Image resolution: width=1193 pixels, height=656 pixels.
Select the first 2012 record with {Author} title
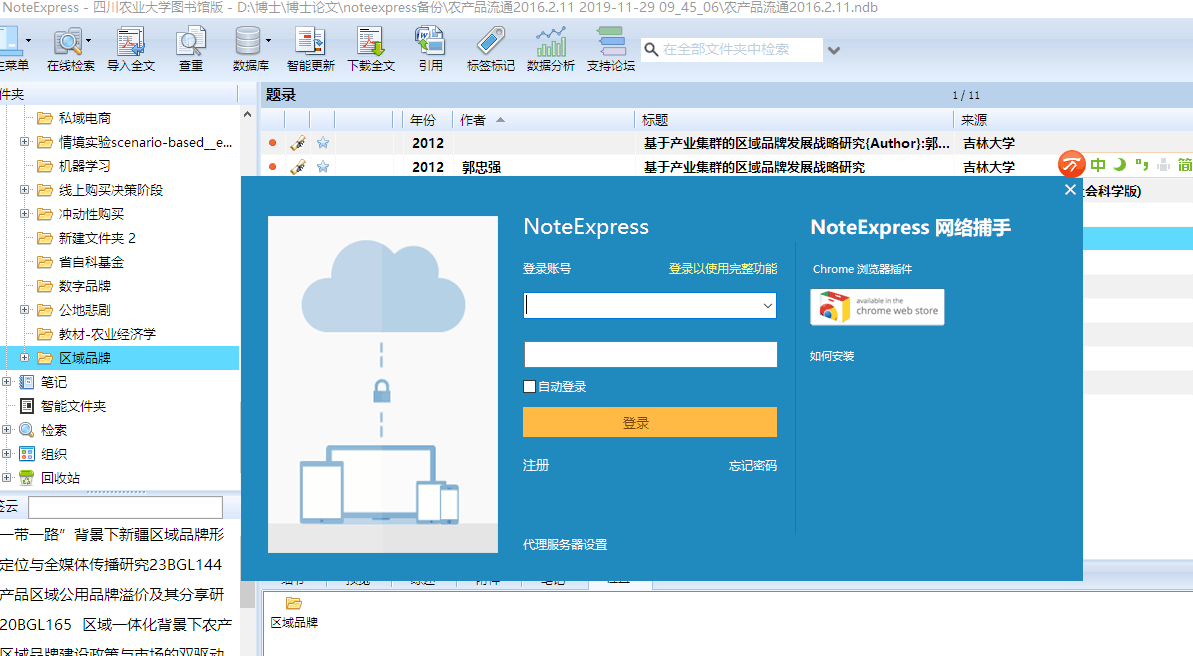727,143
